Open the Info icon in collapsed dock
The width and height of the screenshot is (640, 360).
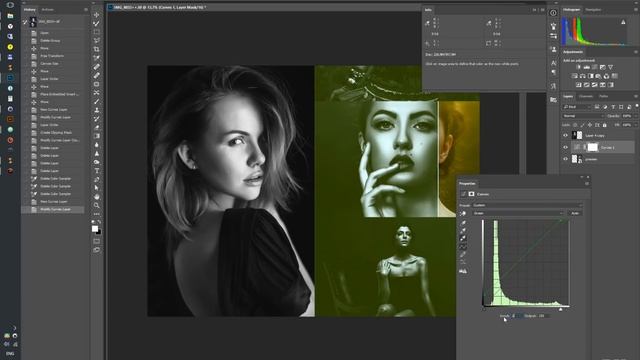[x=553, y=13]
